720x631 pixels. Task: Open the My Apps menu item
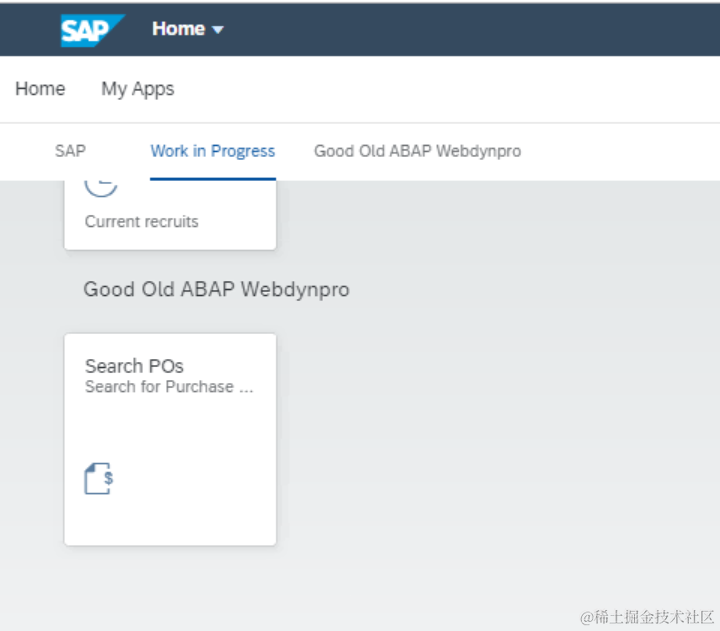tap(138, 89)
